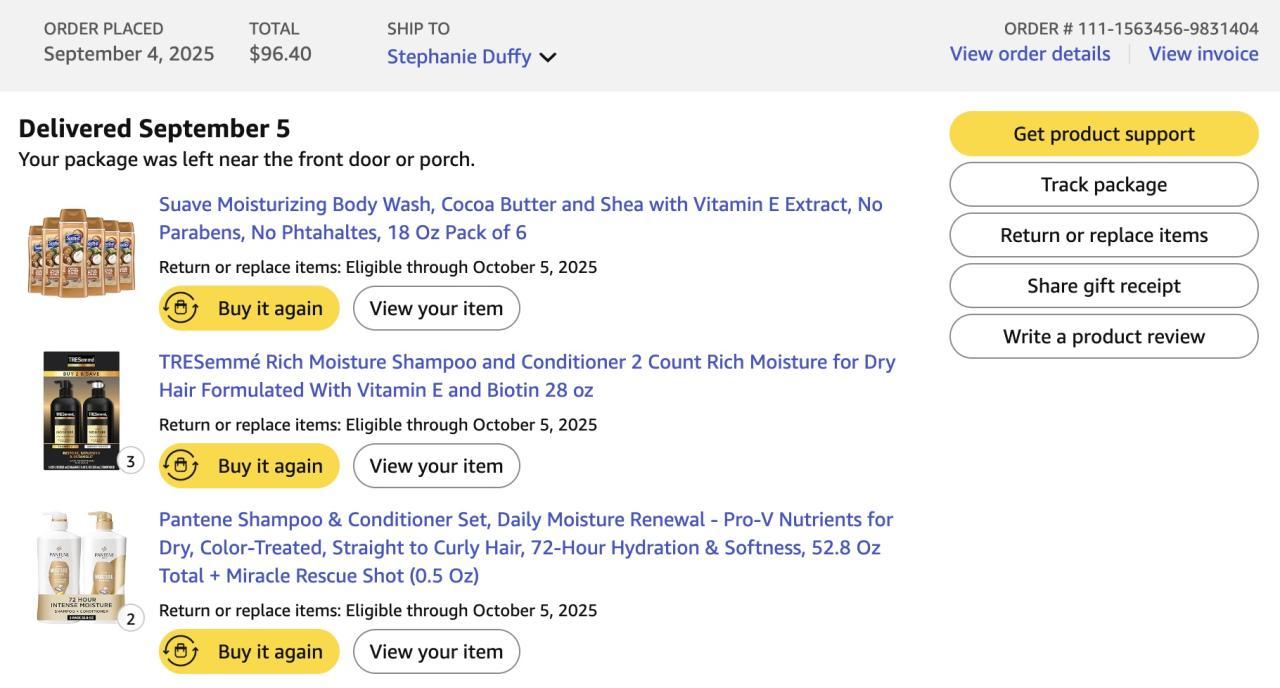Click View your item for TRESemmé Shampoo

click(436, 465)
